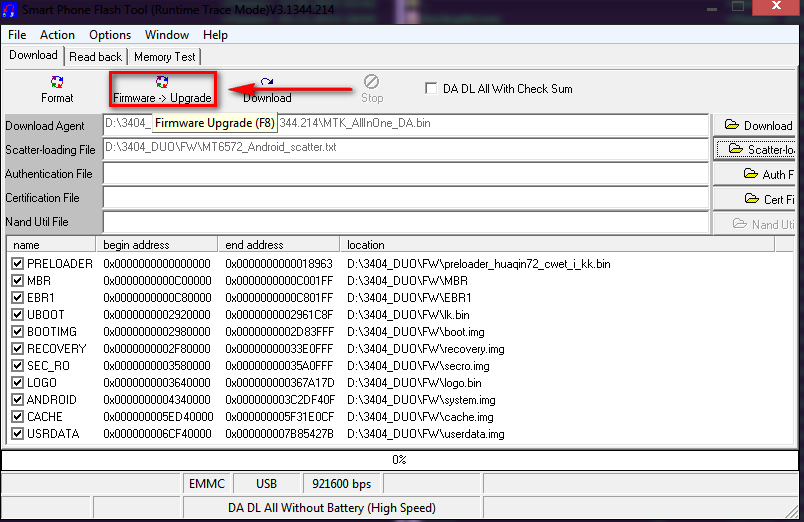Click the Scatter-loading browse button
Viewport: 804px width, 522px height.
[x=755, y=149]
